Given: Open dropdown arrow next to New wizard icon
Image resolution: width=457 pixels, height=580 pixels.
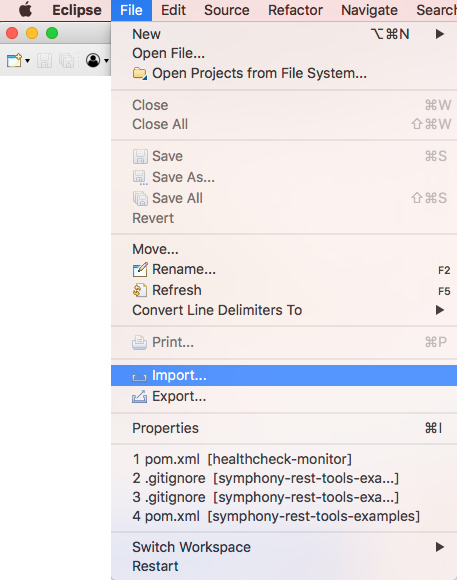Looking at the screenshot, I should (x=27, y=61).
